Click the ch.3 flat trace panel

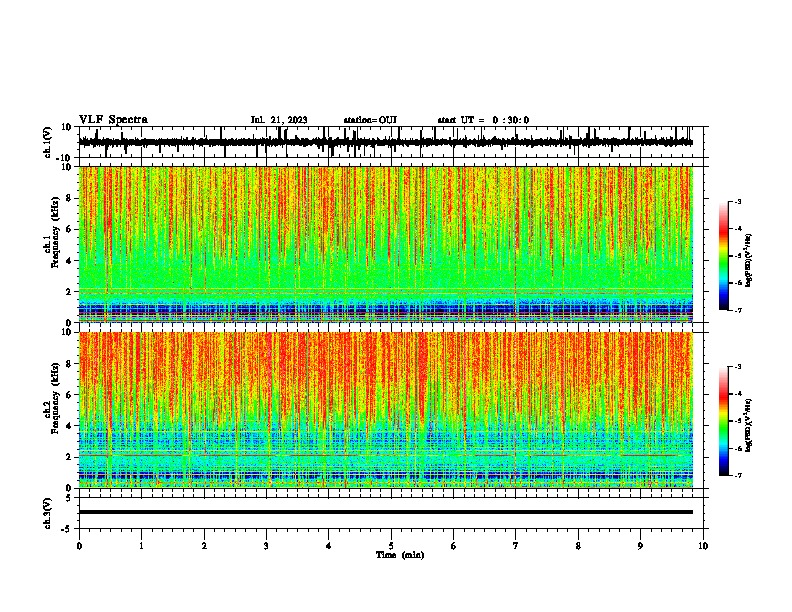click(391, 513)
